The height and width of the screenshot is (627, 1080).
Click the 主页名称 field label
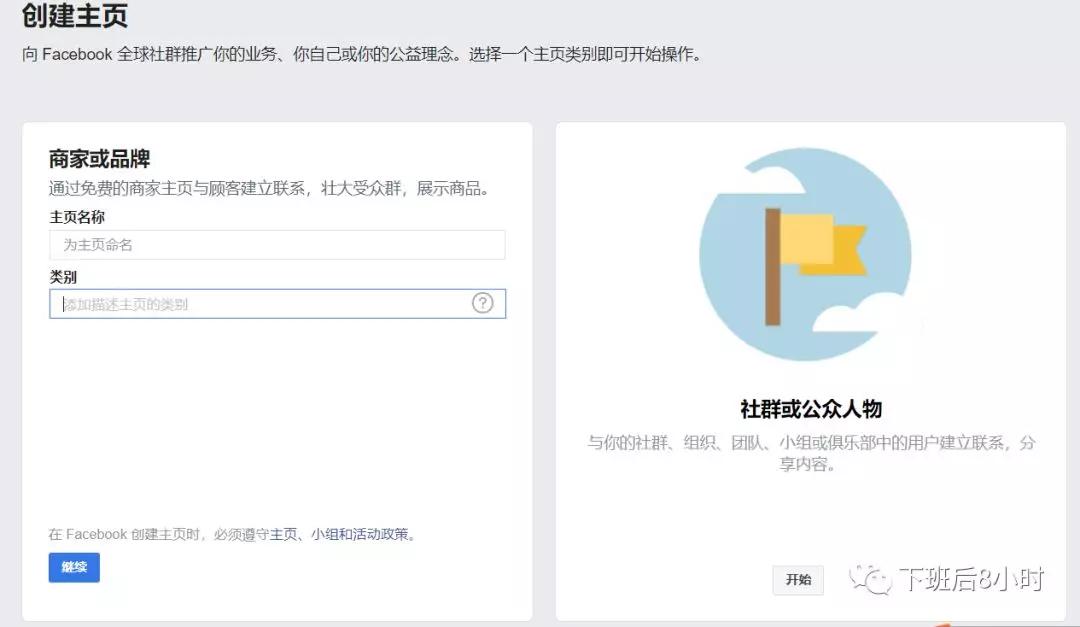[x=77, y=217]
